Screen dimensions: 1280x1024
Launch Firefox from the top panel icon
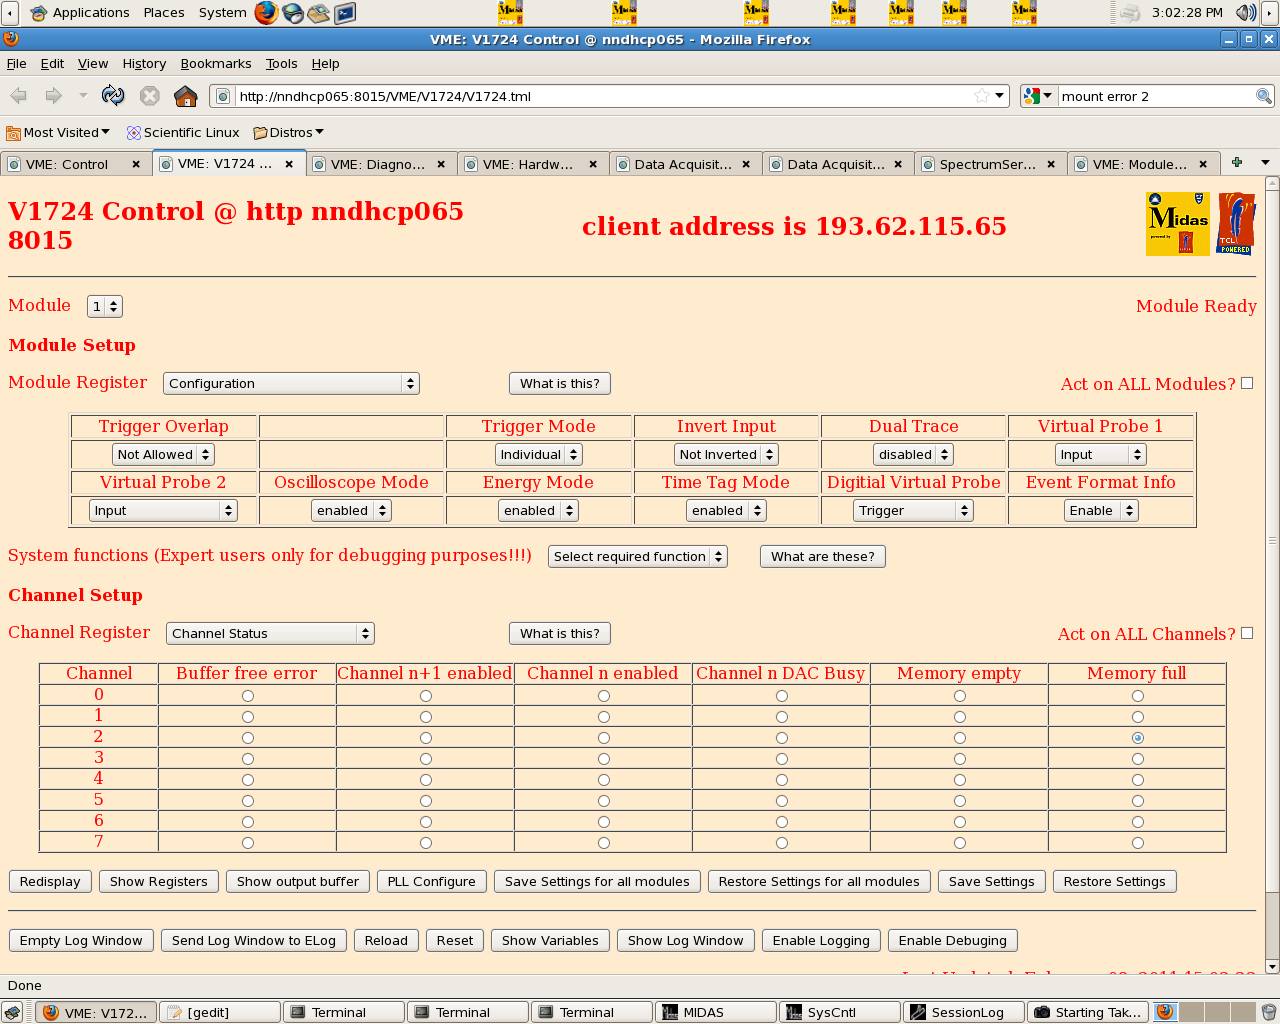click(x=266, y=12)
